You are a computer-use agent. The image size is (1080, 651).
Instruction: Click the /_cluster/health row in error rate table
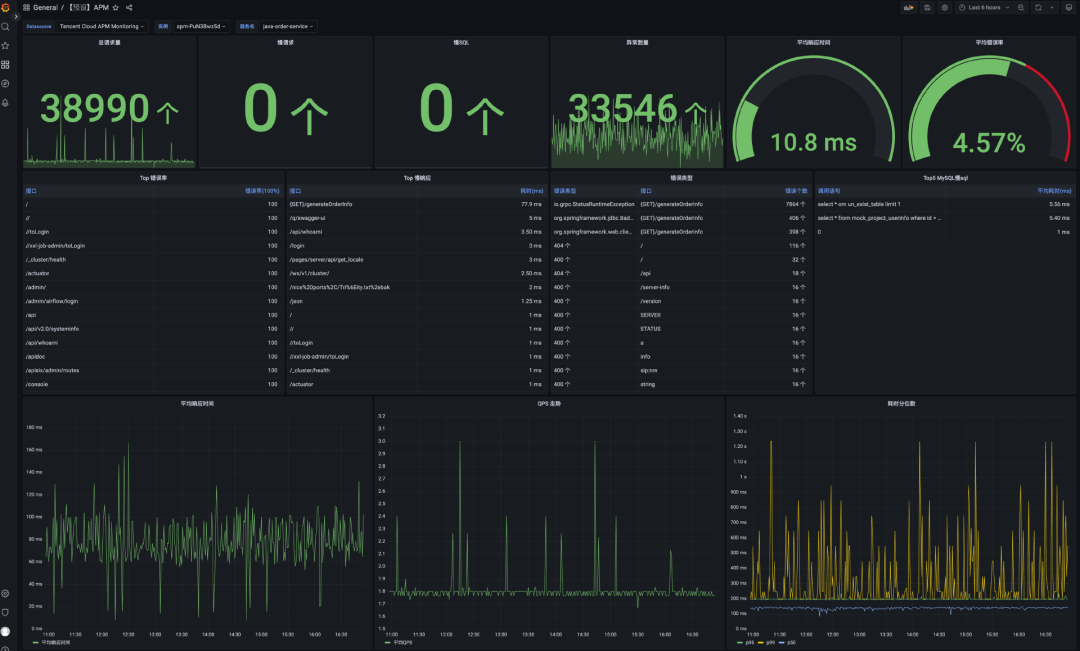click(153, 260)
